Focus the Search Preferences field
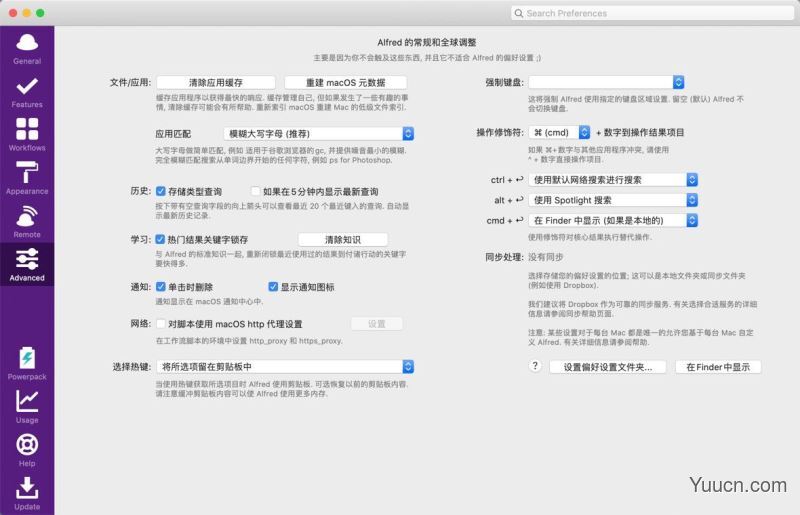 pyautogui.click(x=653, y=13)
